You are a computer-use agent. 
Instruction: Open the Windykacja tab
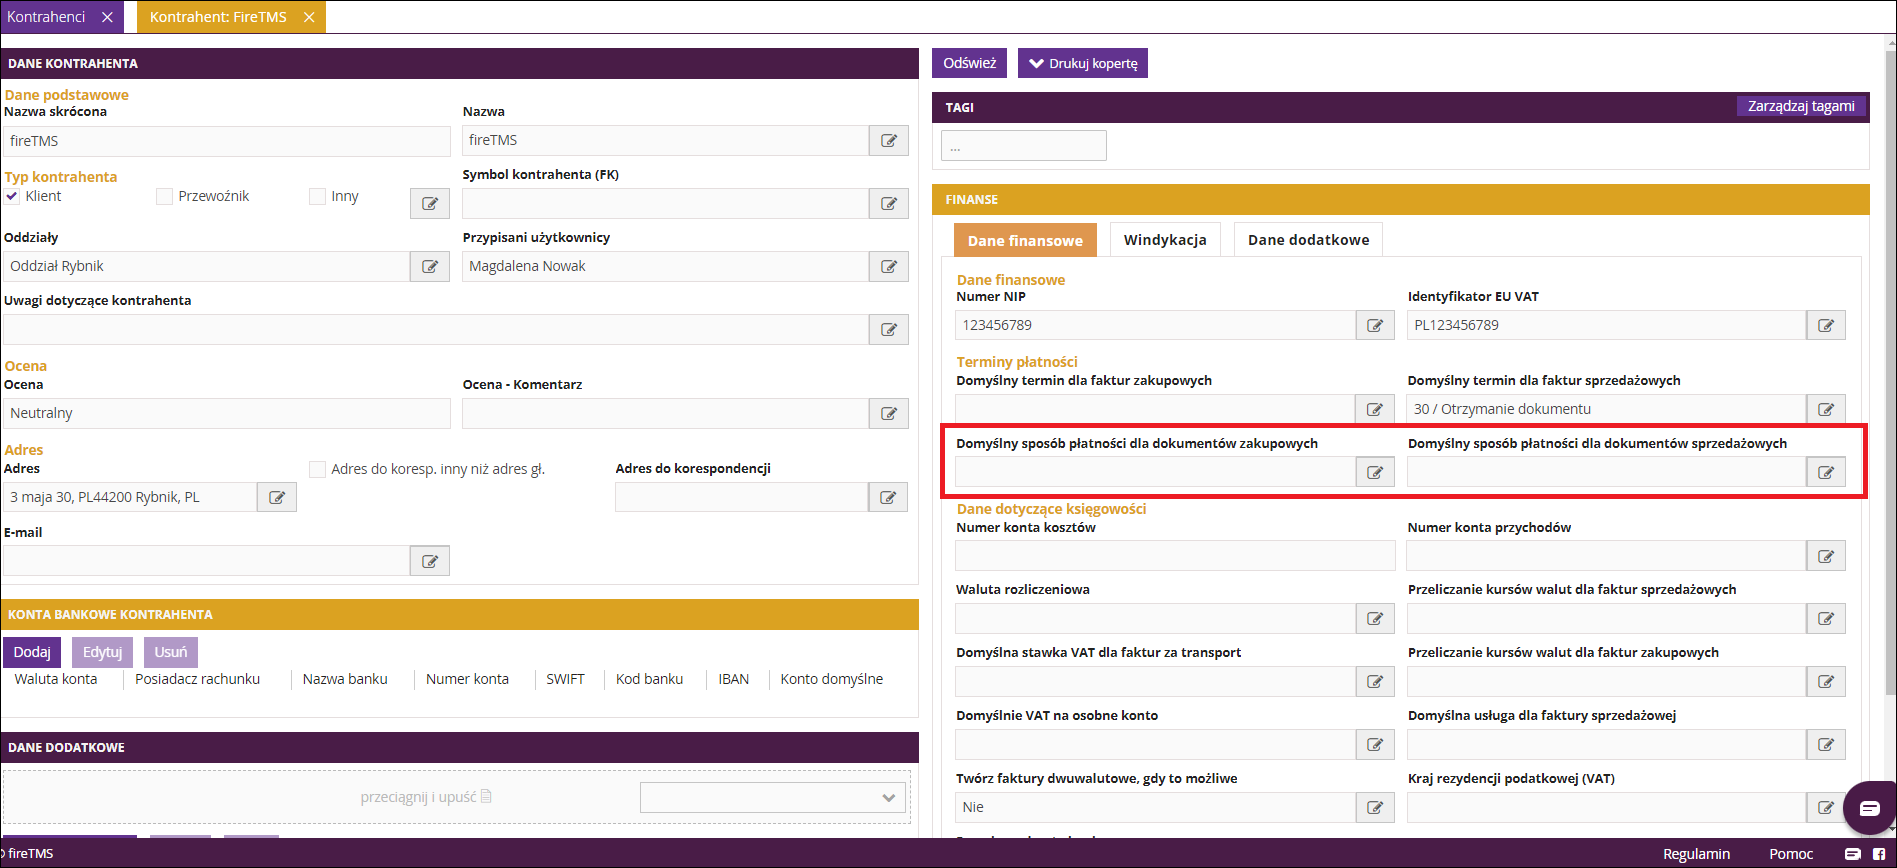coord(1165,240)
